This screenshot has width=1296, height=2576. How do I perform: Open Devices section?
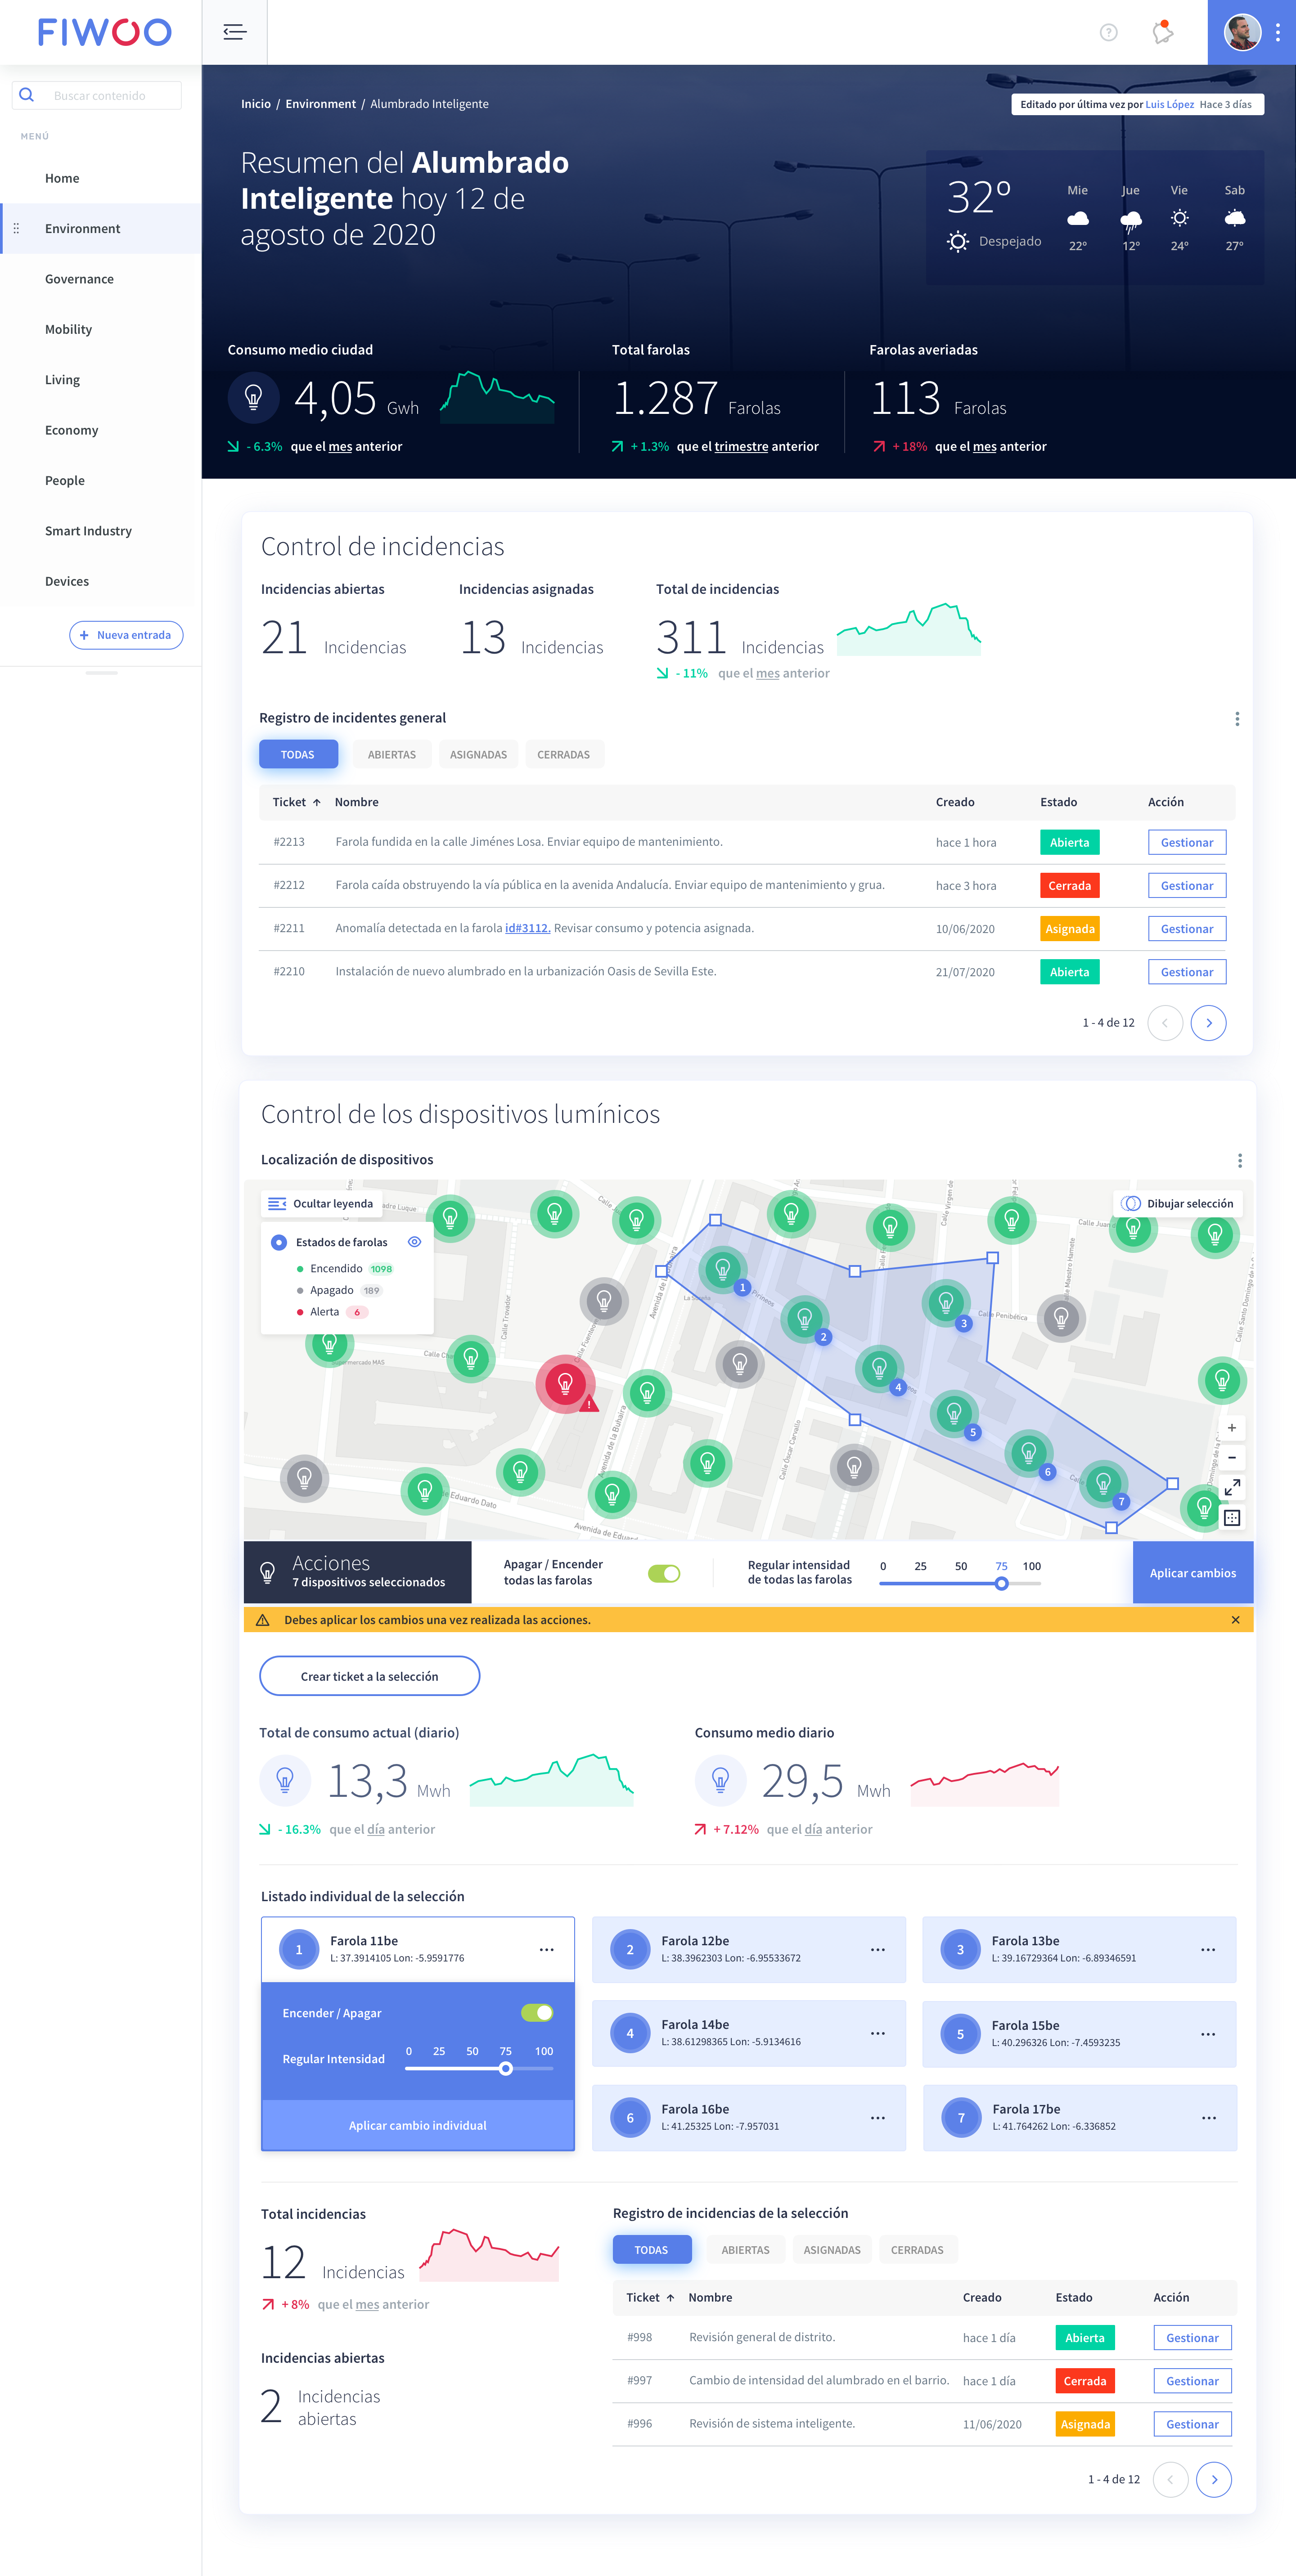(67, 581)
